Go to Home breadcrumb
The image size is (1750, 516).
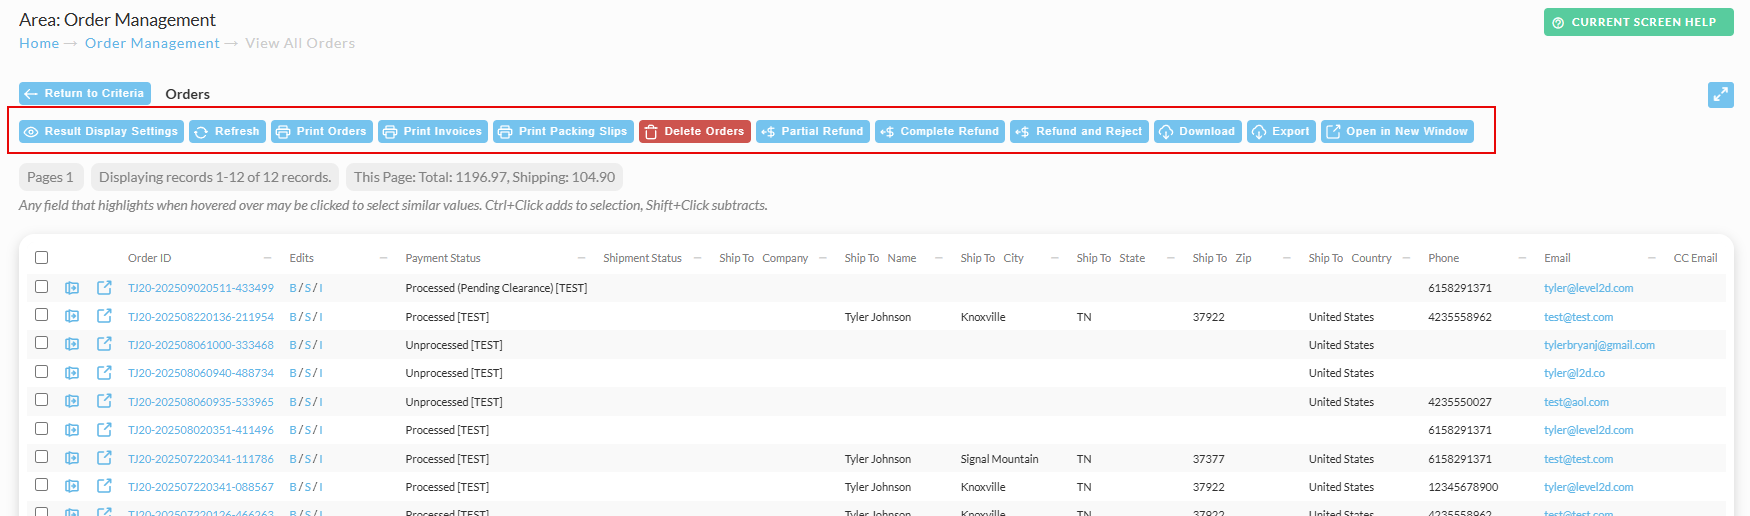[39, 43]
